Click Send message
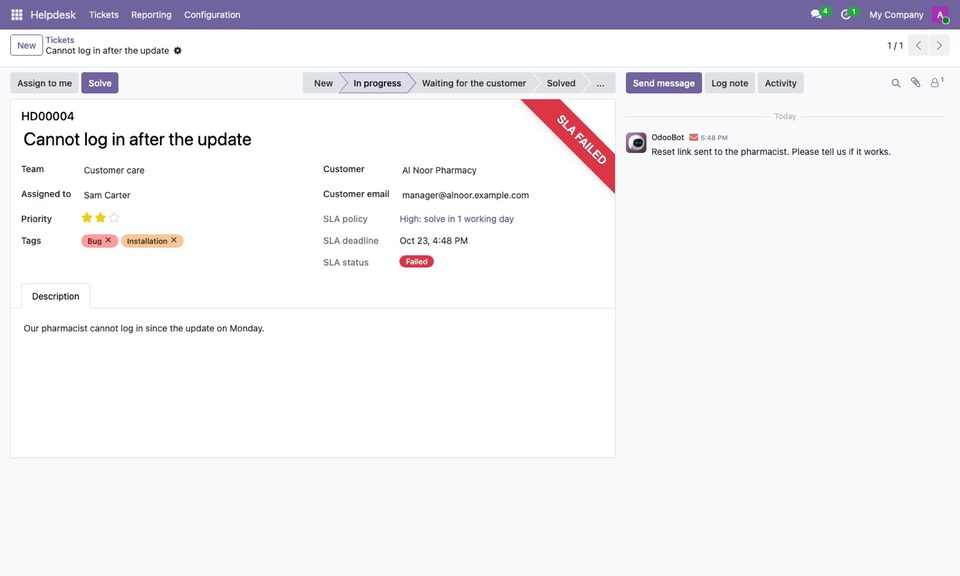 664,83
